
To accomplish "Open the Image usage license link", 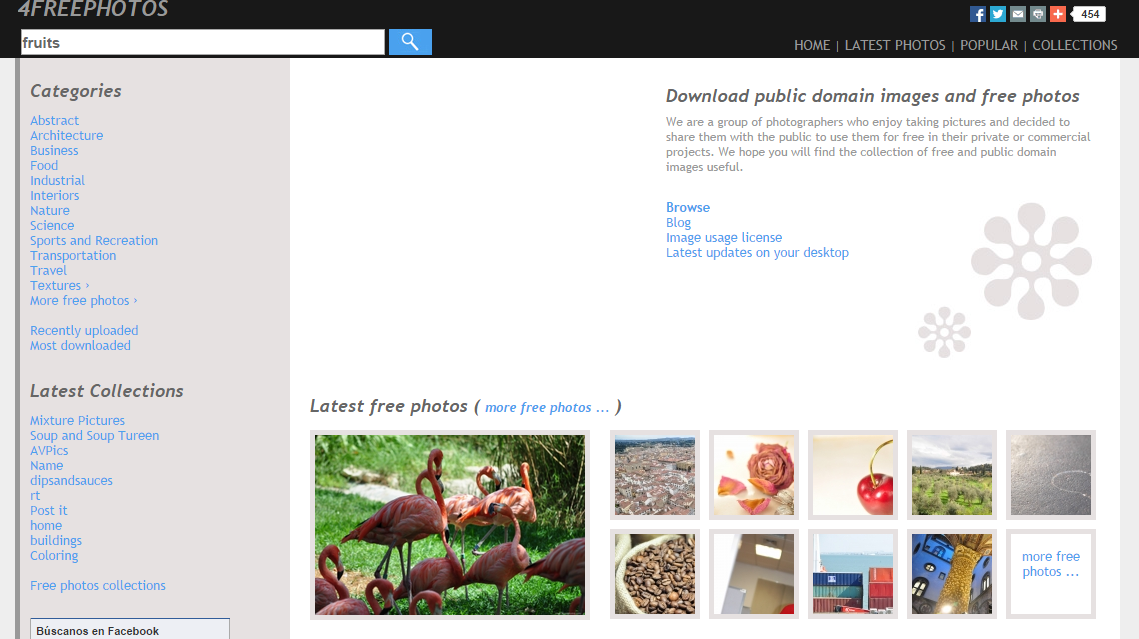I will tap(724, 238).
